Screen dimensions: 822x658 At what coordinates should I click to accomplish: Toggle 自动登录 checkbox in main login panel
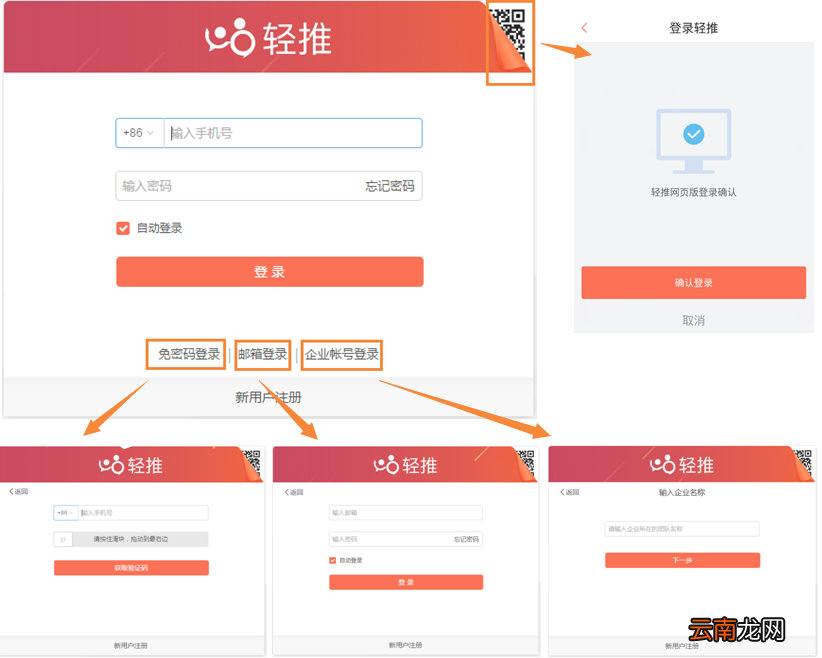point(123,228)
